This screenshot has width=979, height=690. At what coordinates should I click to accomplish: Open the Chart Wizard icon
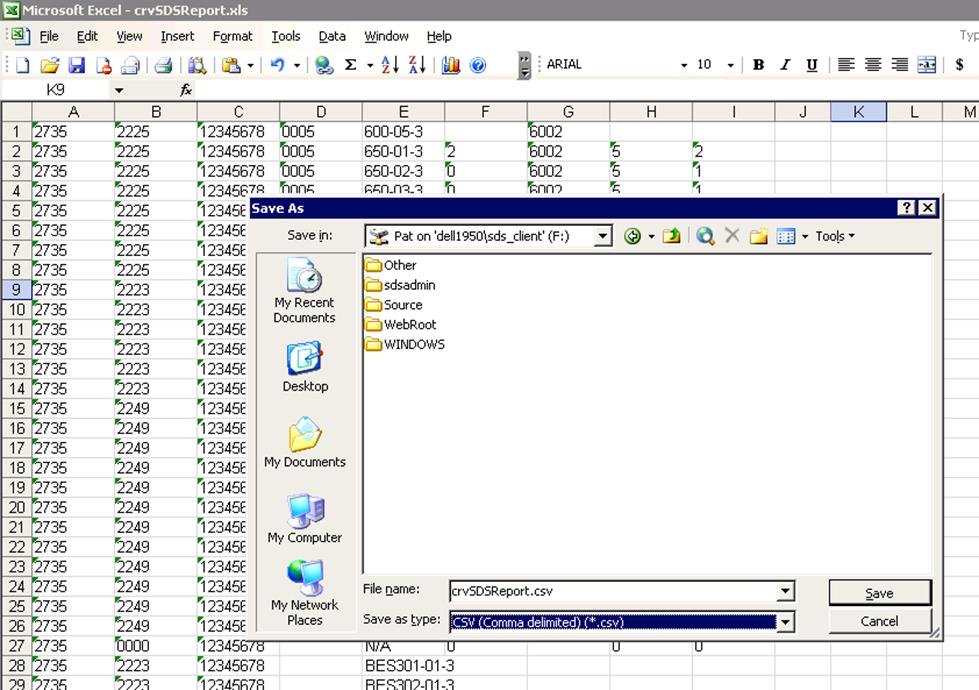449,64
